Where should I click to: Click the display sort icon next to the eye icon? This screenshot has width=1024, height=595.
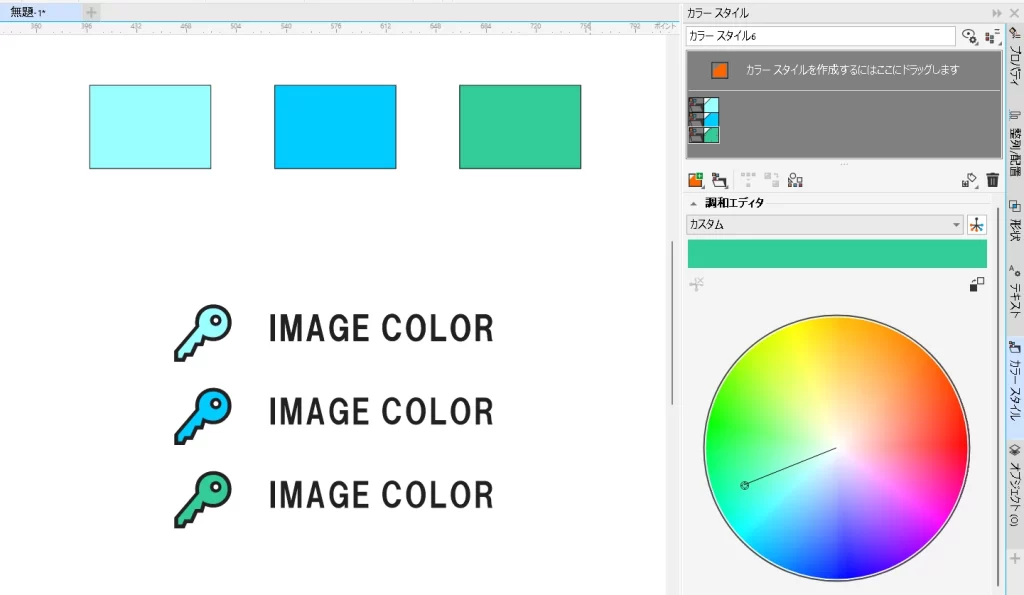tap(990, 36)
